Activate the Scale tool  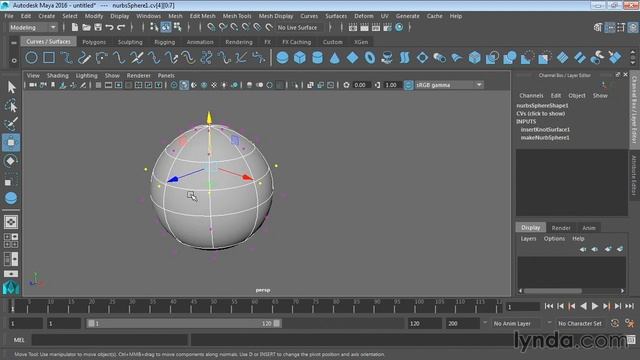[x=11, y=180]
